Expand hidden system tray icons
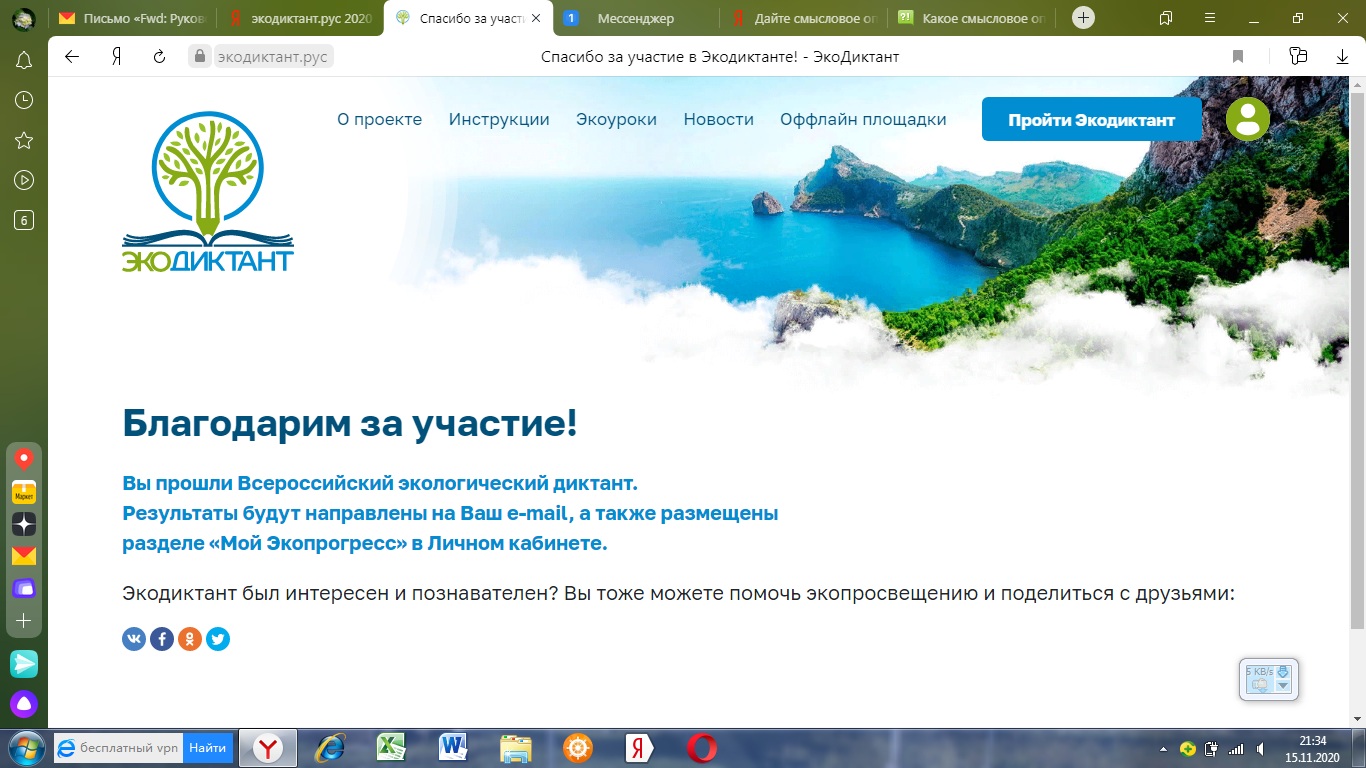Screen dimensions: 1366x768 click(x=1163, y=748)
